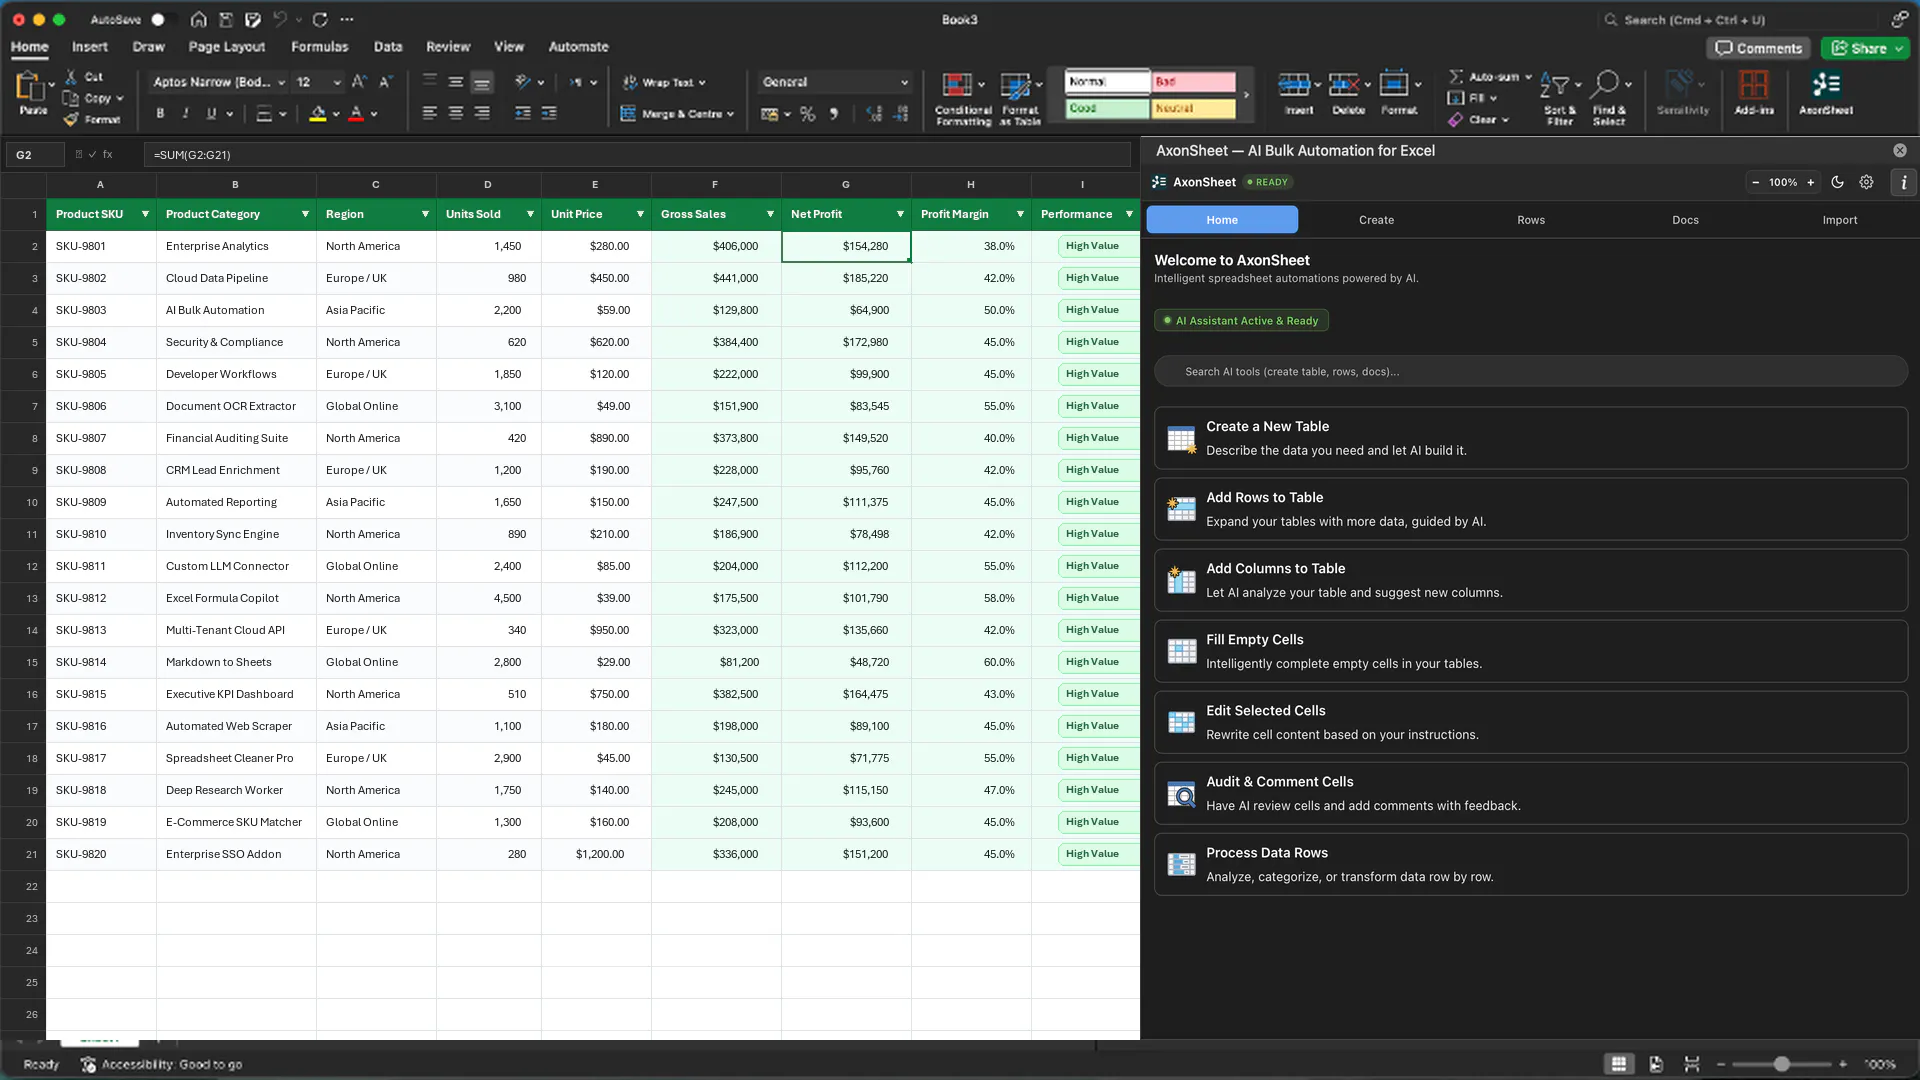Open the Formulas ribbon tab
This screenshot has width=1920, height=1080.
coord(320,47)
